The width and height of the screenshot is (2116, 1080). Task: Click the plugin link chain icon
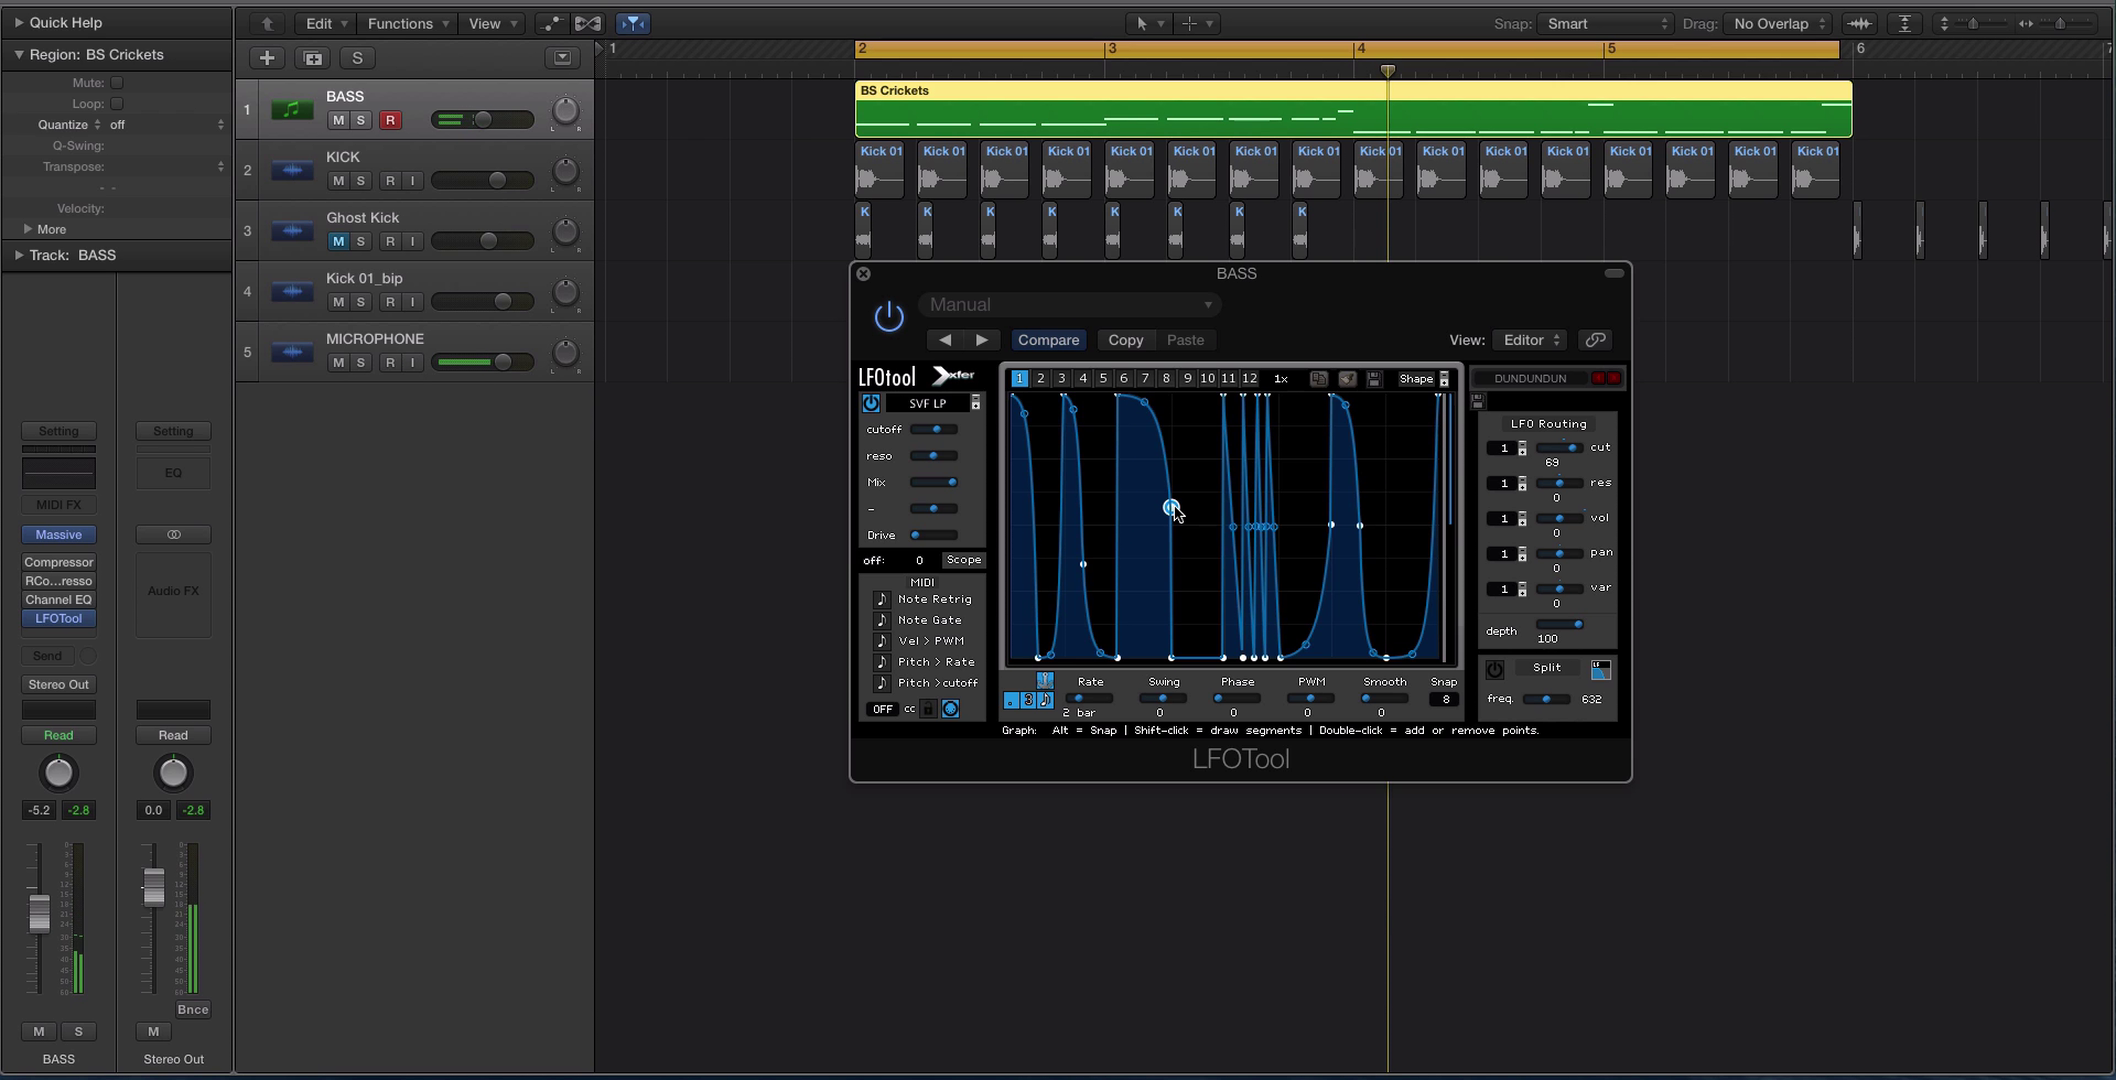pos(1595,340)
